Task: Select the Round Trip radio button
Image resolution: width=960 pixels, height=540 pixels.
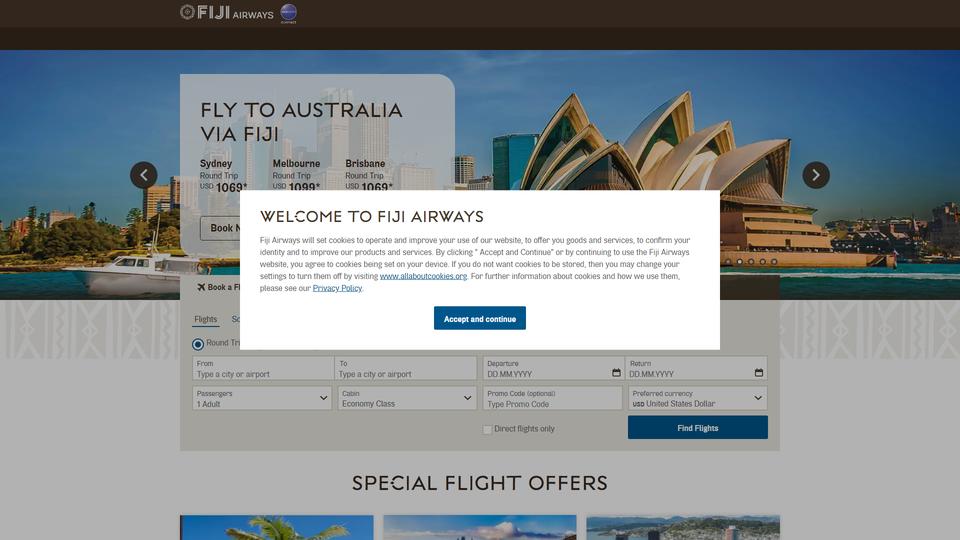Action: point(198,344)
